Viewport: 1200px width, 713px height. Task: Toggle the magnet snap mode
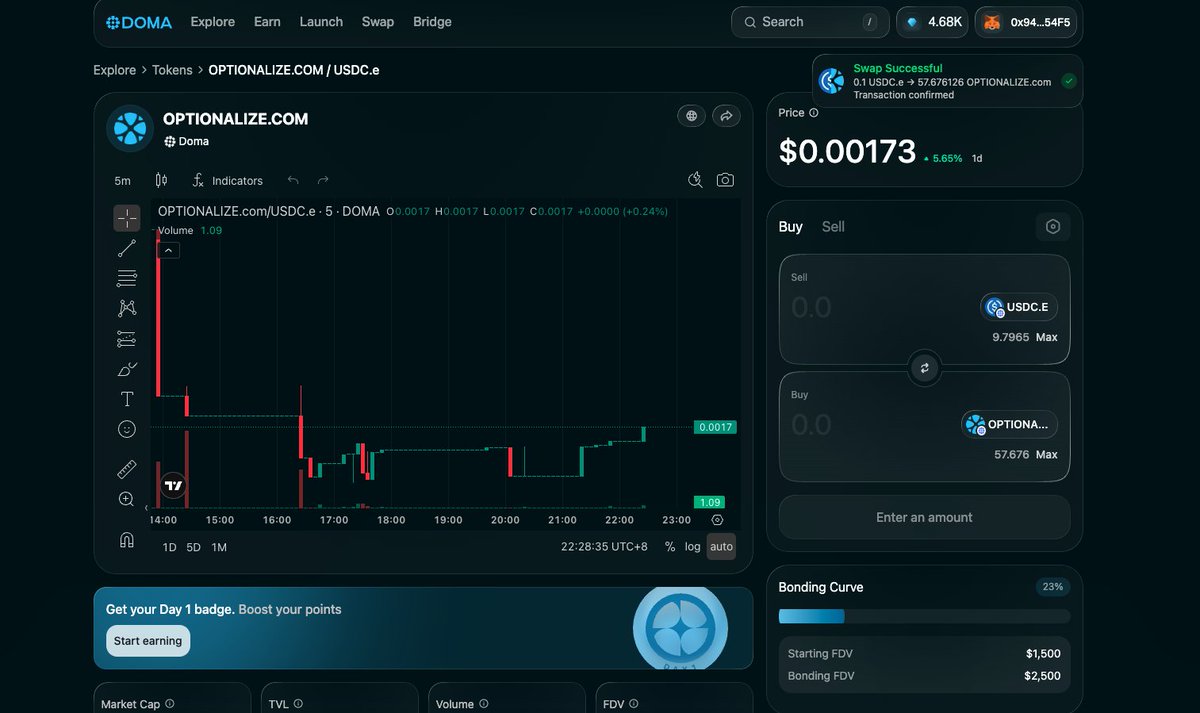(127, 540)
